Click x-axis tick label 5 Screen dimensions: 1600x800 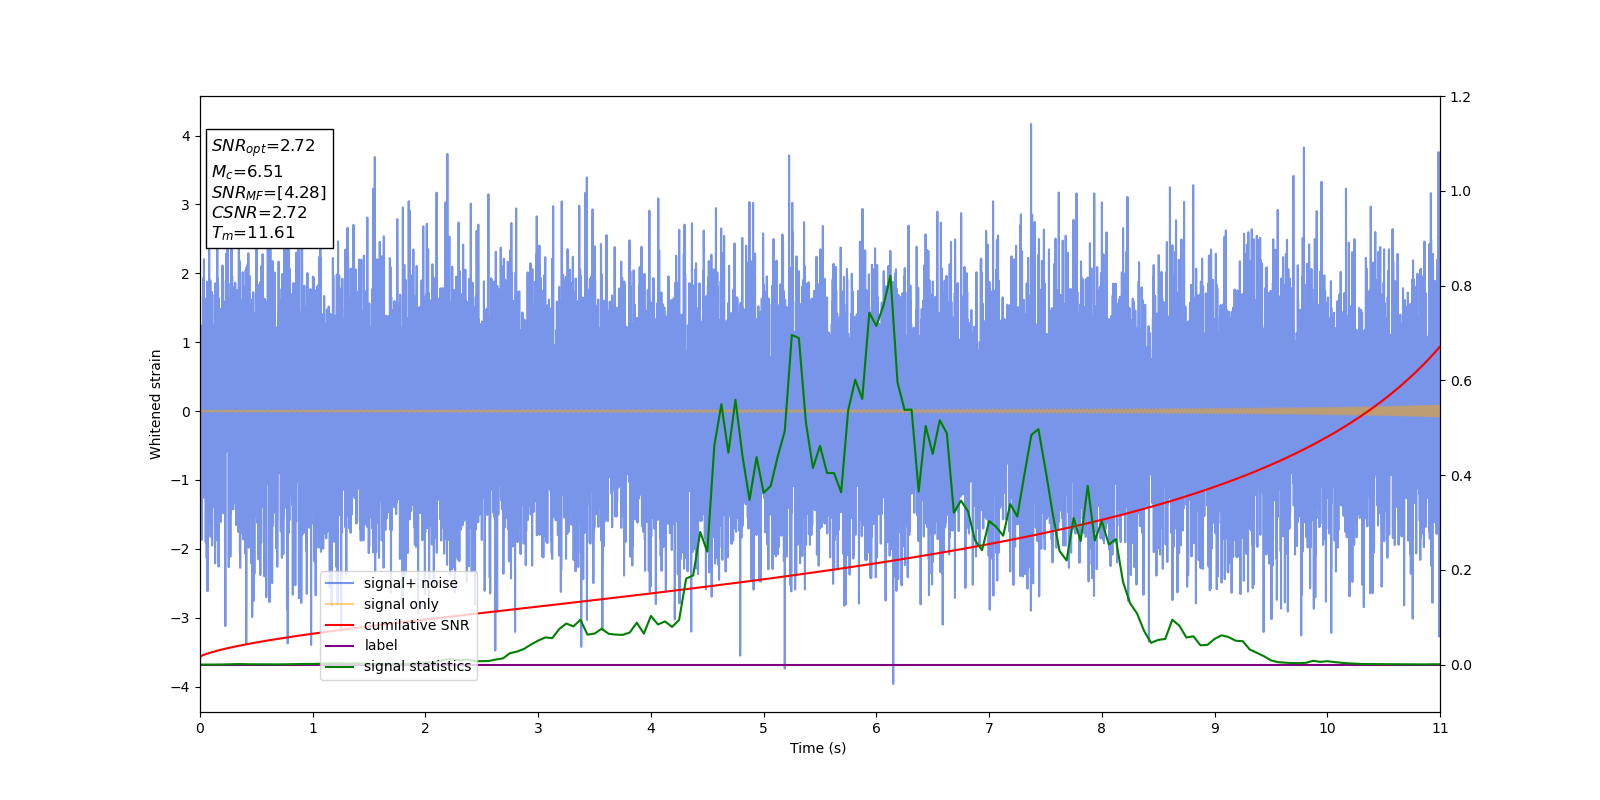[x=764, y=728]
